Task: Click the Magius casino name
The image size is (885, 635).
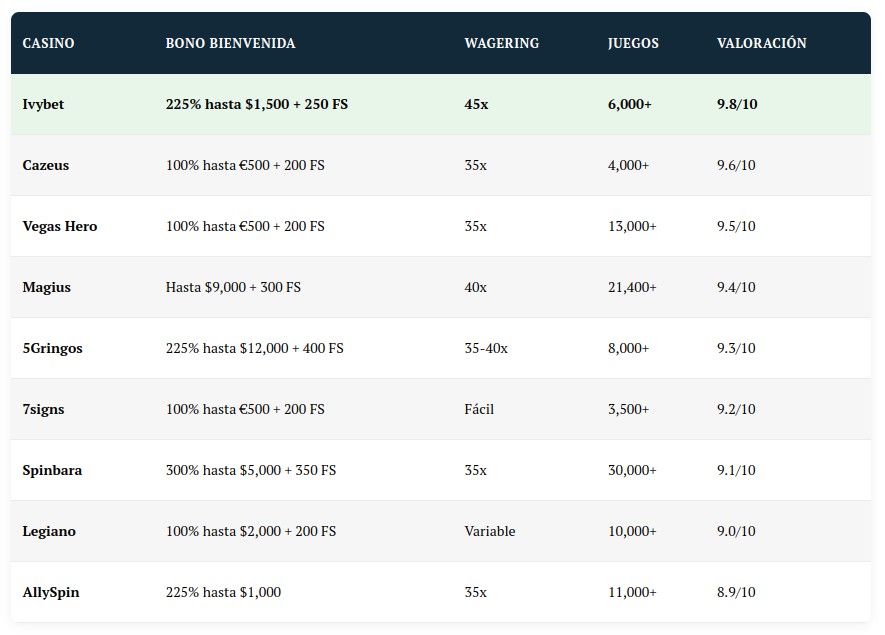Action: coord(47,287)
